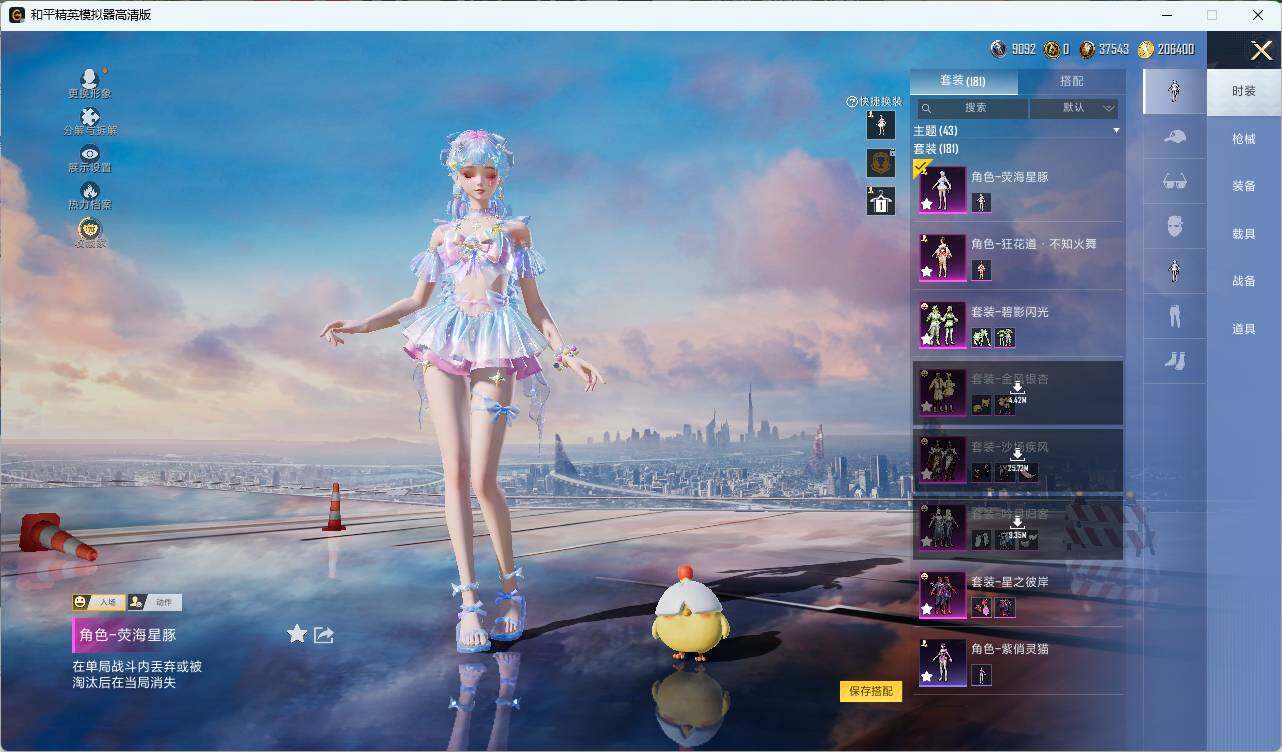The height and width of the screenshot is (752, 1282).
Task: Click the small piece icon under 角色-紫俏灵猫
Action: pos(981,675)
